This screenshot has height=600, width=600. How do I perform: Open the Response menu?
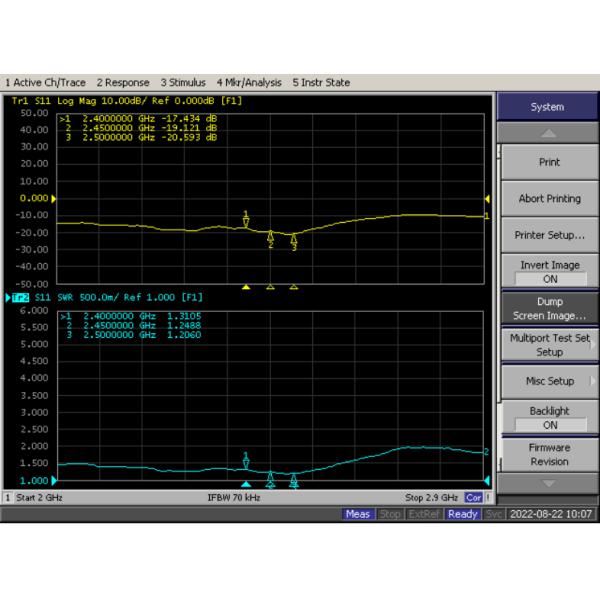(123, 83)
